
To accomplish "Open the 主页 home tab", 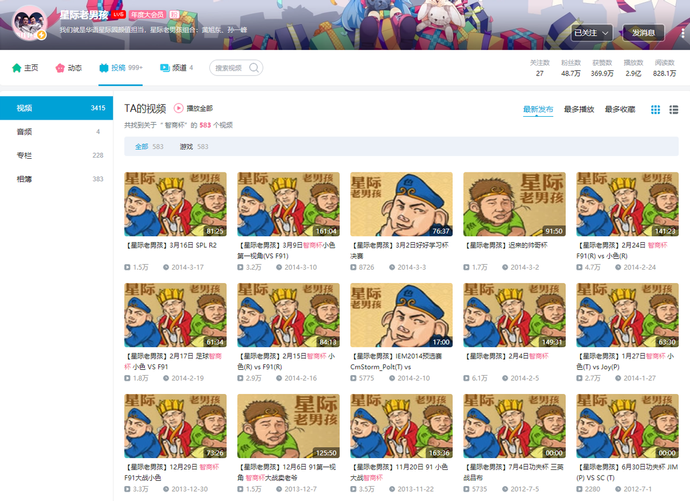I will coord(25,68).
